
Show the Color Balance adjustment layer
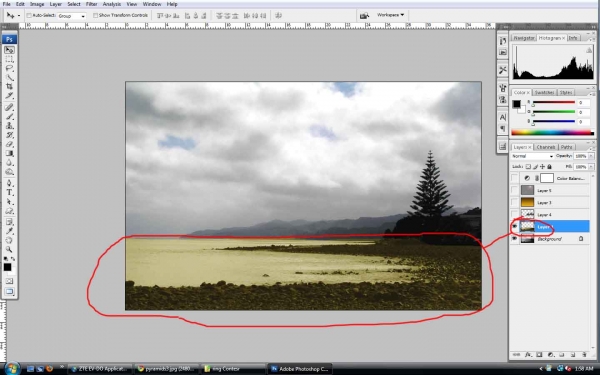pos(515,178)
